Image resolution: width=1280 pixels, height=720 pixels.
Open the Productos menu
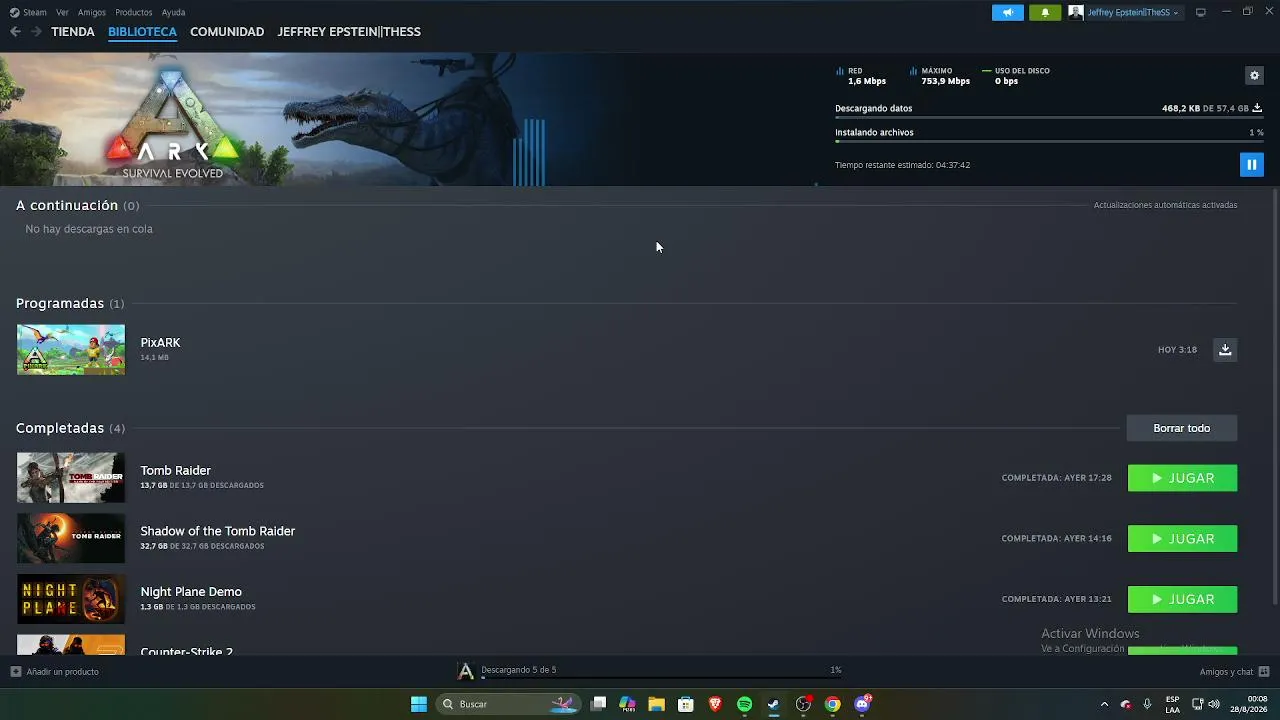(134, 12)
